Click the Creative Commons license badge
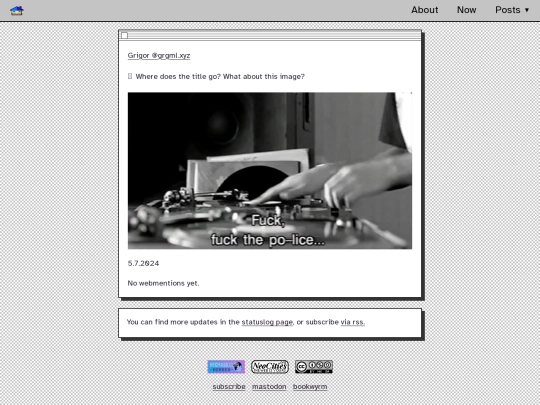The width and height of the screenshot is (540, 405). tap(314, 367)
